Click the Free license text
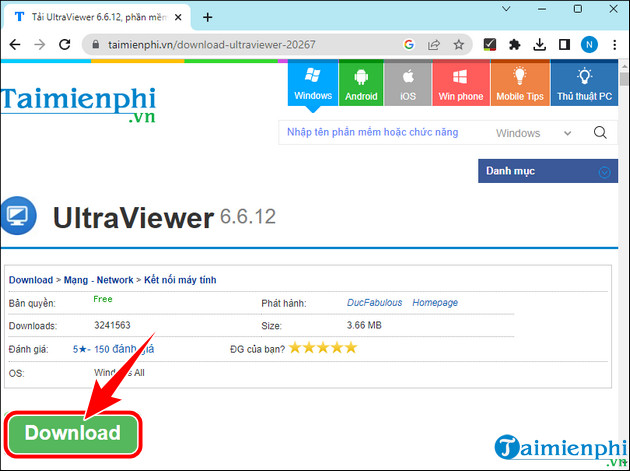The image size is (630, 471). pyautogui.click(x=103, y=299)
